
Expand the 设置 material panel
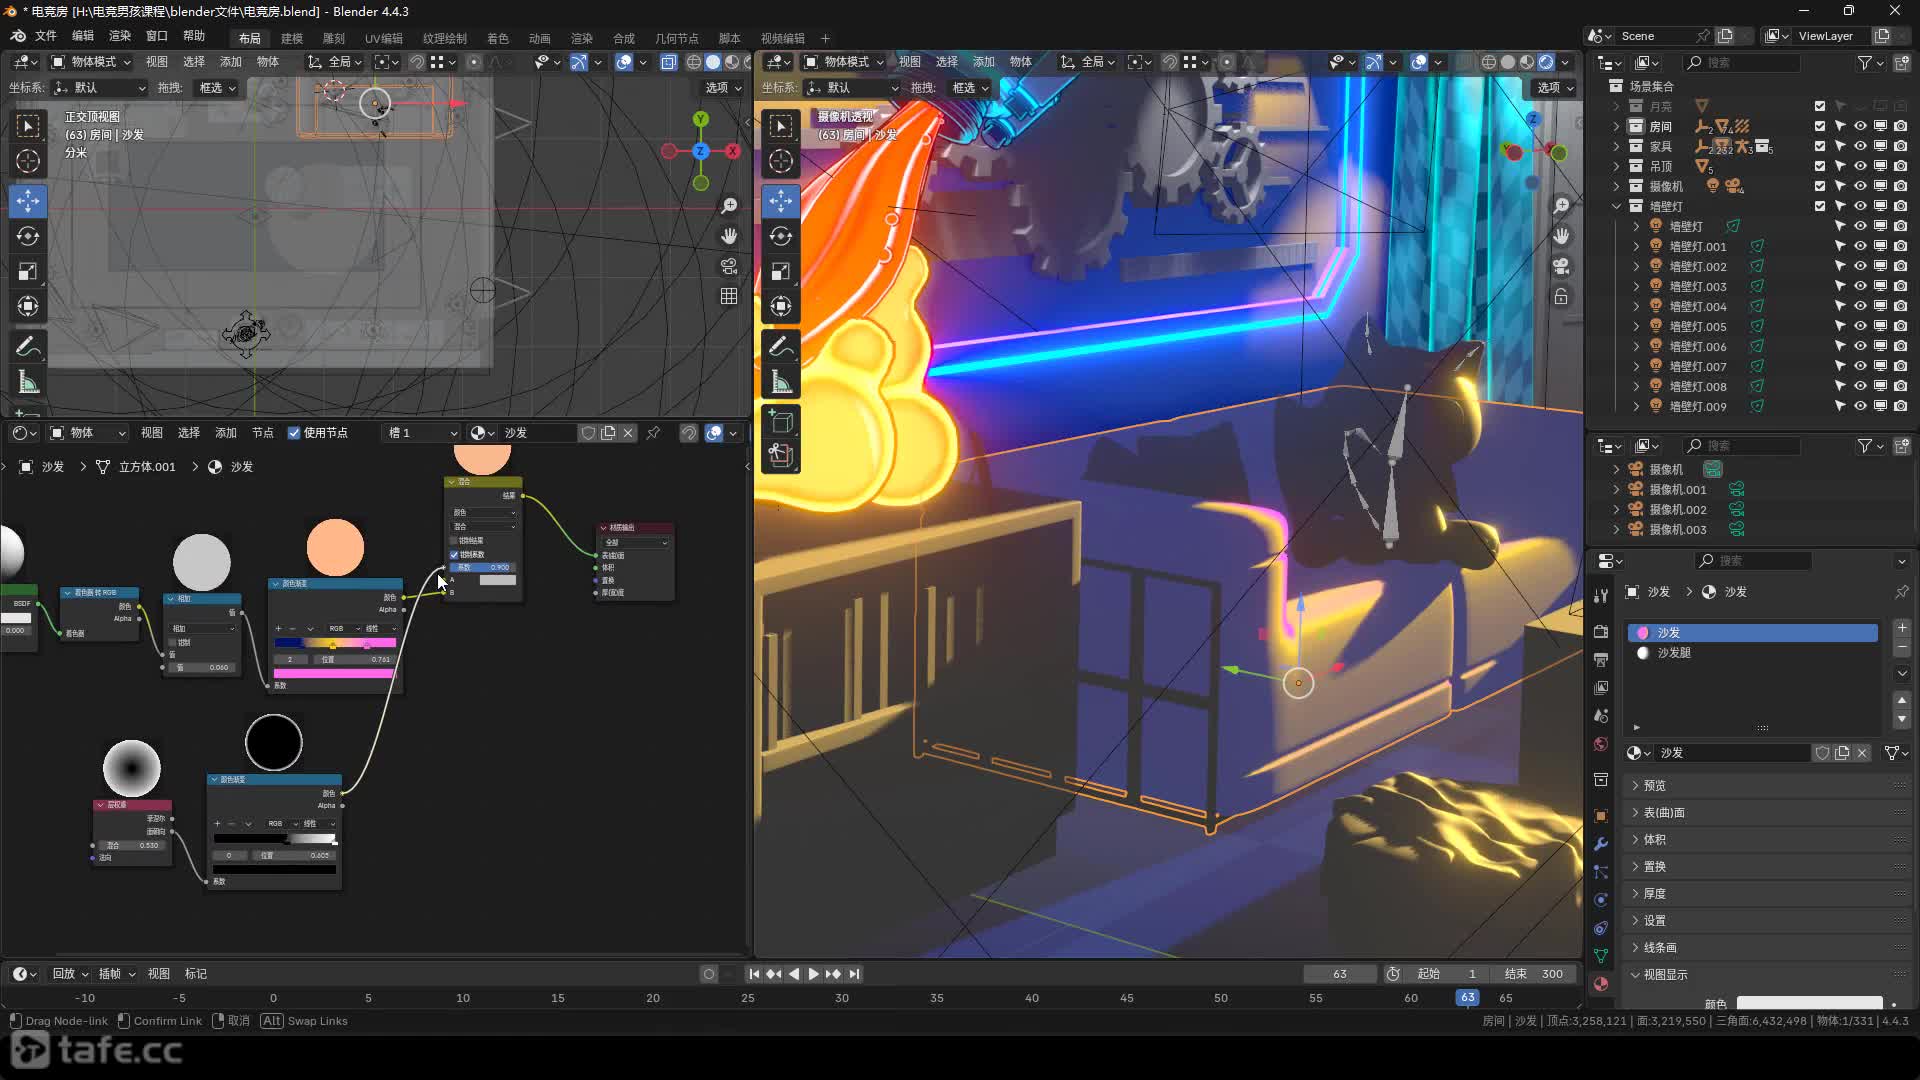(x=1655, y=920)
